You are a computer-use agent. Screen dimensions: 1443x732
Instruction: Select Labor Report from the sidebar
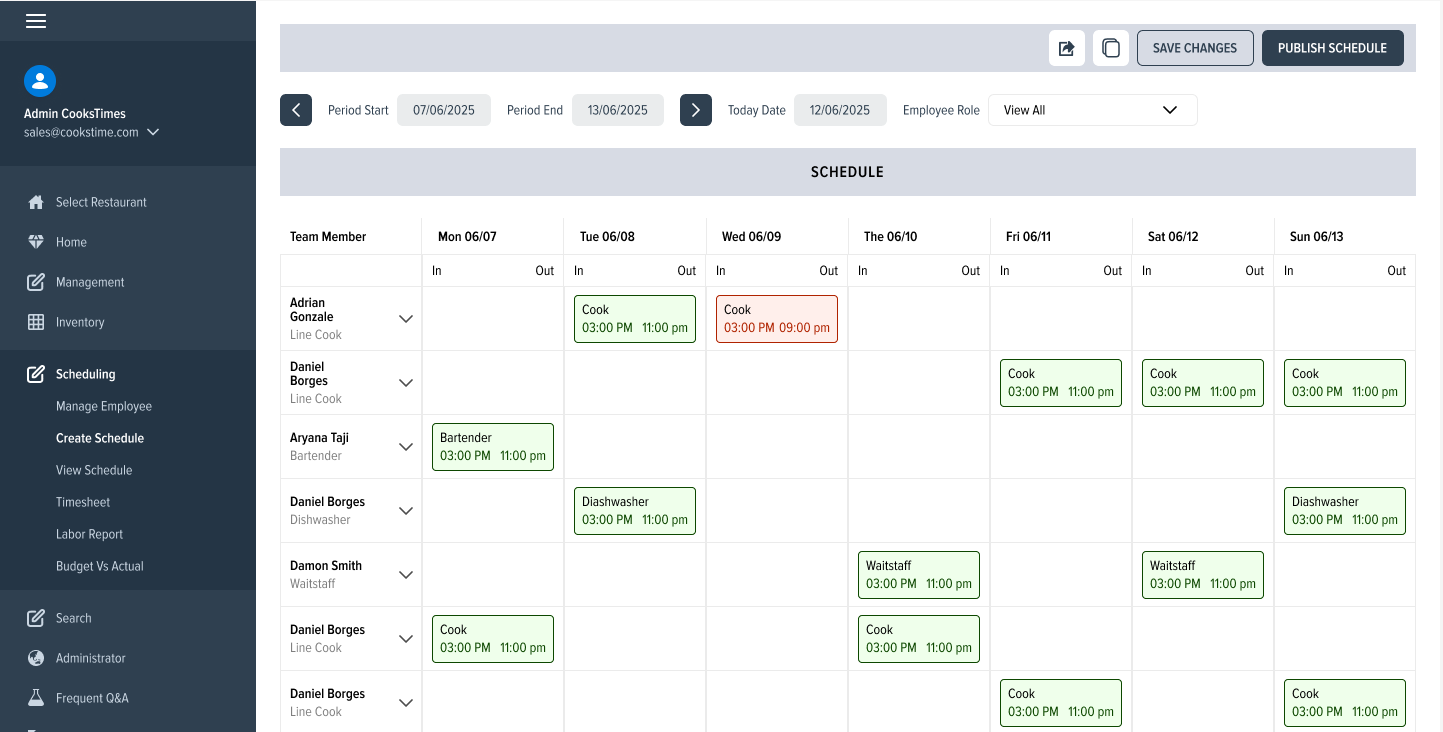click(90, 534)
